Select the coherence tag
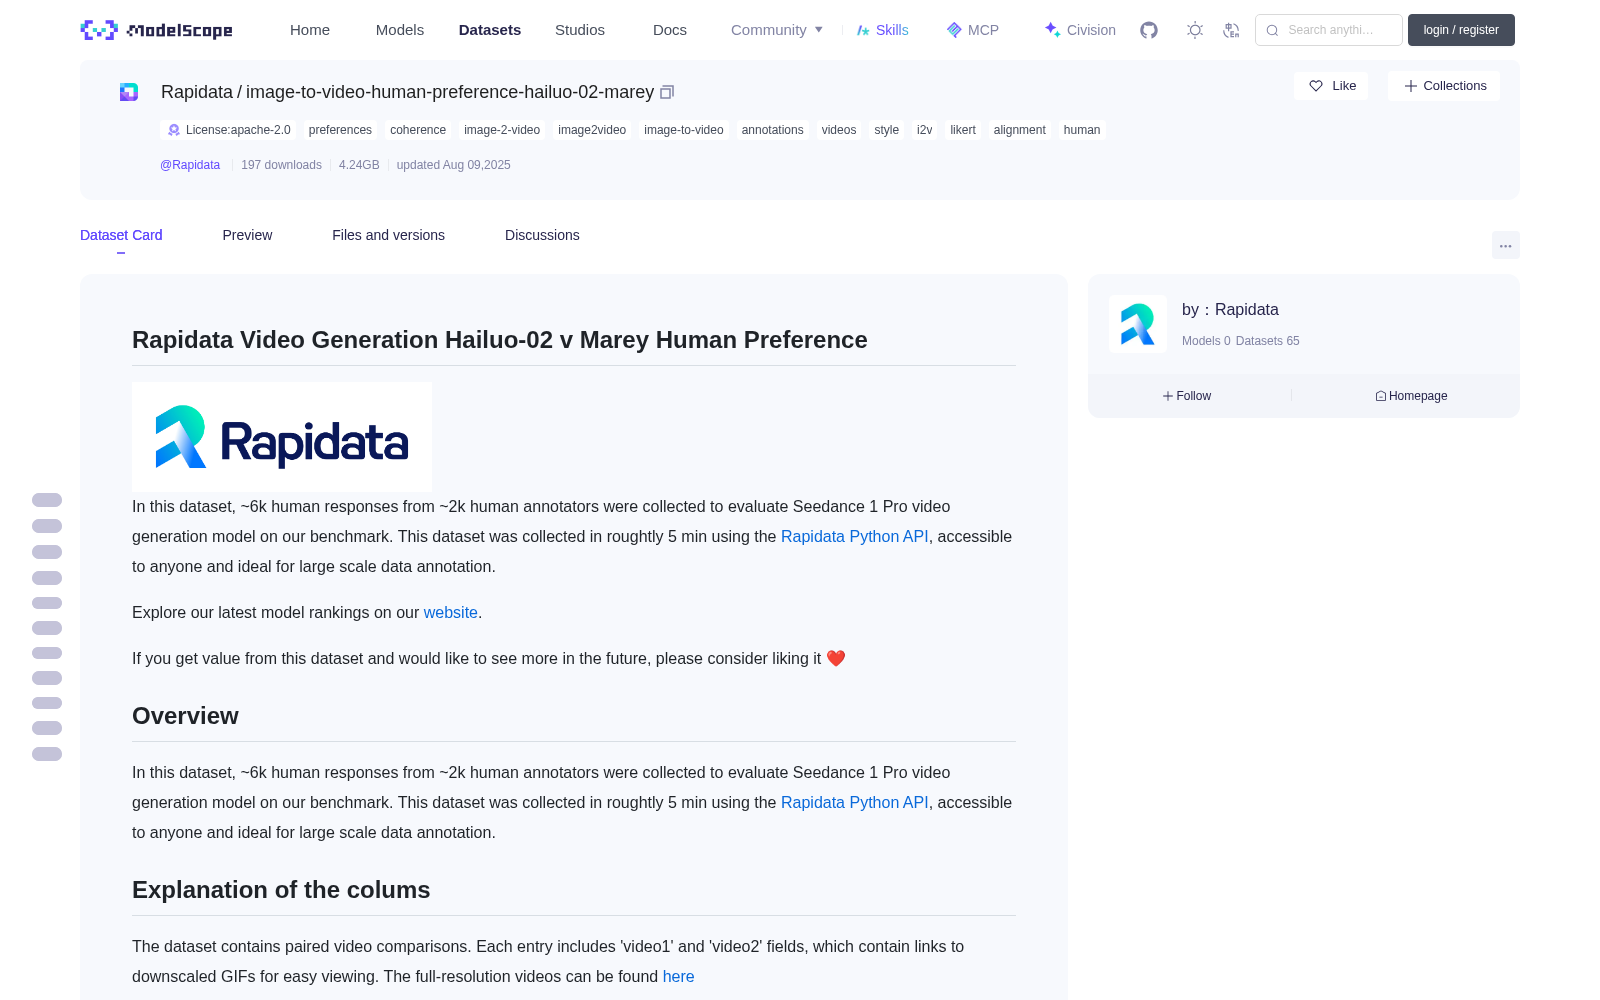 [x=418, y=130]
